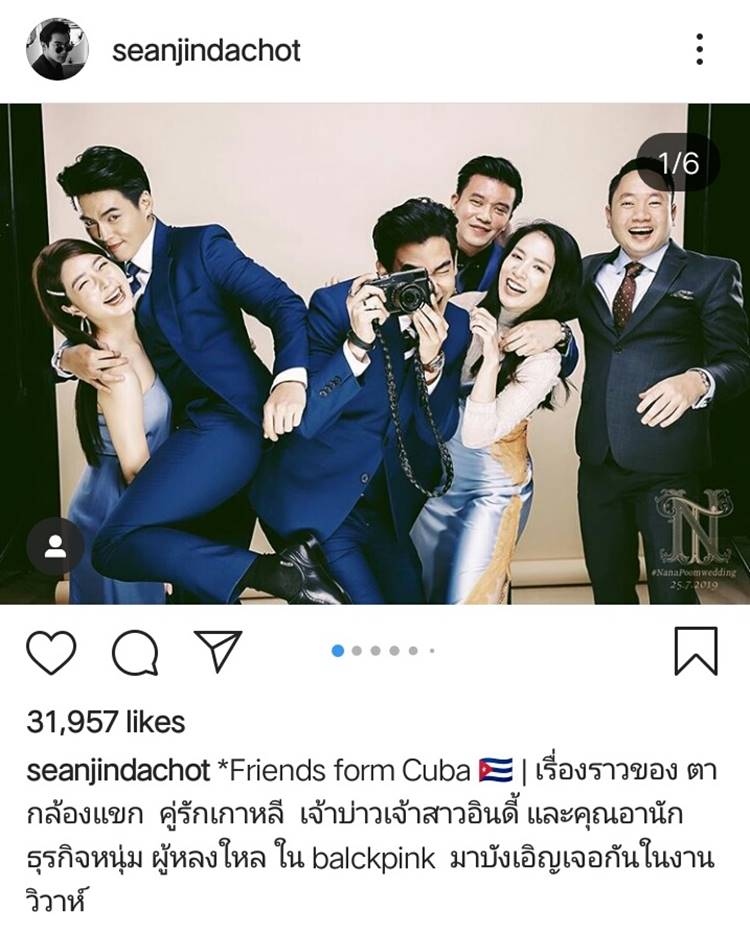750x928 pixels.
Task: Tap the 'balckpink' word in the caption
Action: pyautogui.click(x=374, y=860)
